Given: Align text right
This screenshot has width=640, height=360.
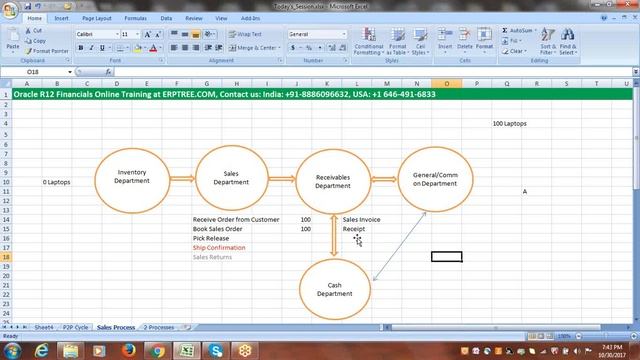Looking at the screenshot, I should [196, 48].
